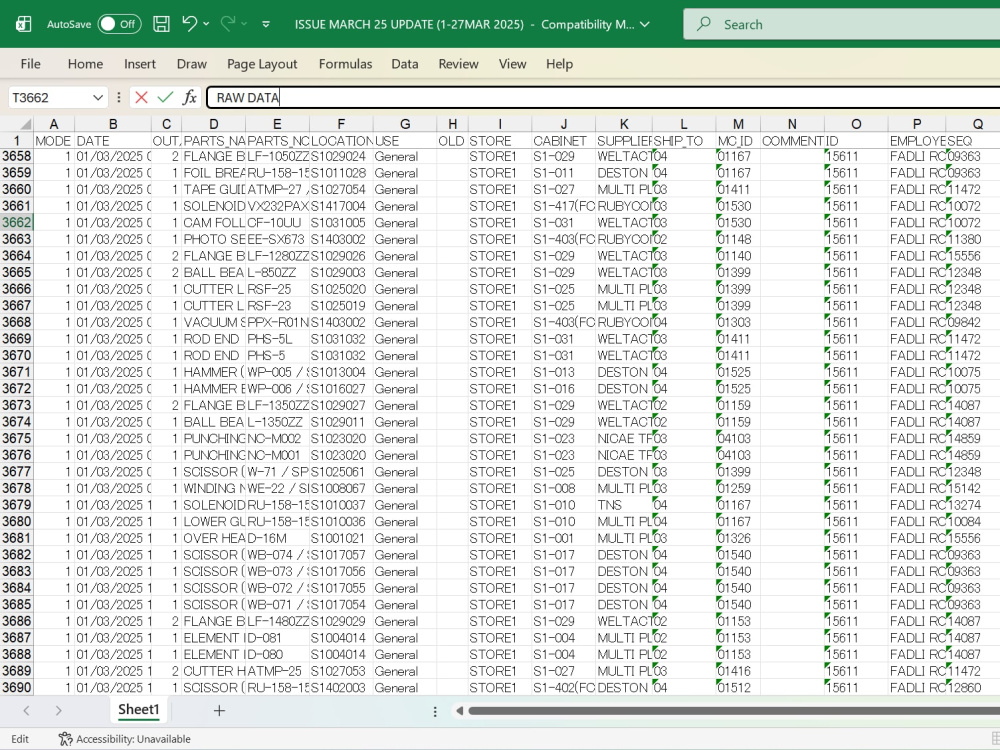This screenshot has height=750, width=1000.
Task: Open the Data tab
Action: click(x=405, y=64)
